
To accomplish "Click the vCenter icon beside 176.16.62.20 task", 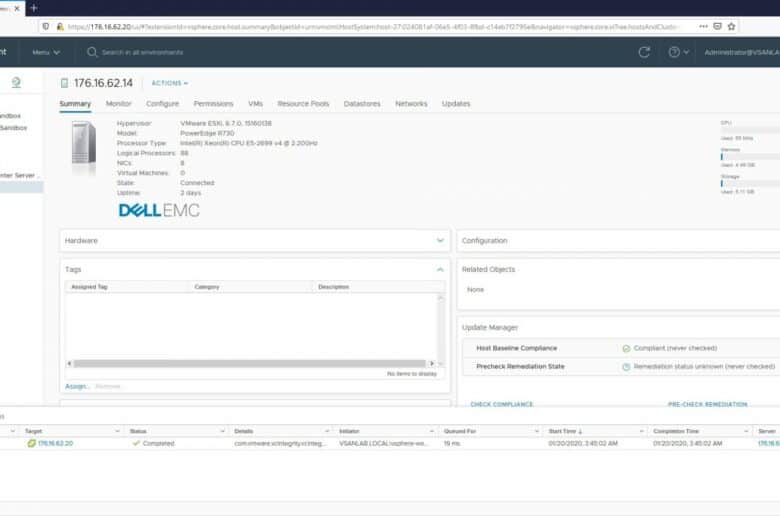I will pos(31,443).
